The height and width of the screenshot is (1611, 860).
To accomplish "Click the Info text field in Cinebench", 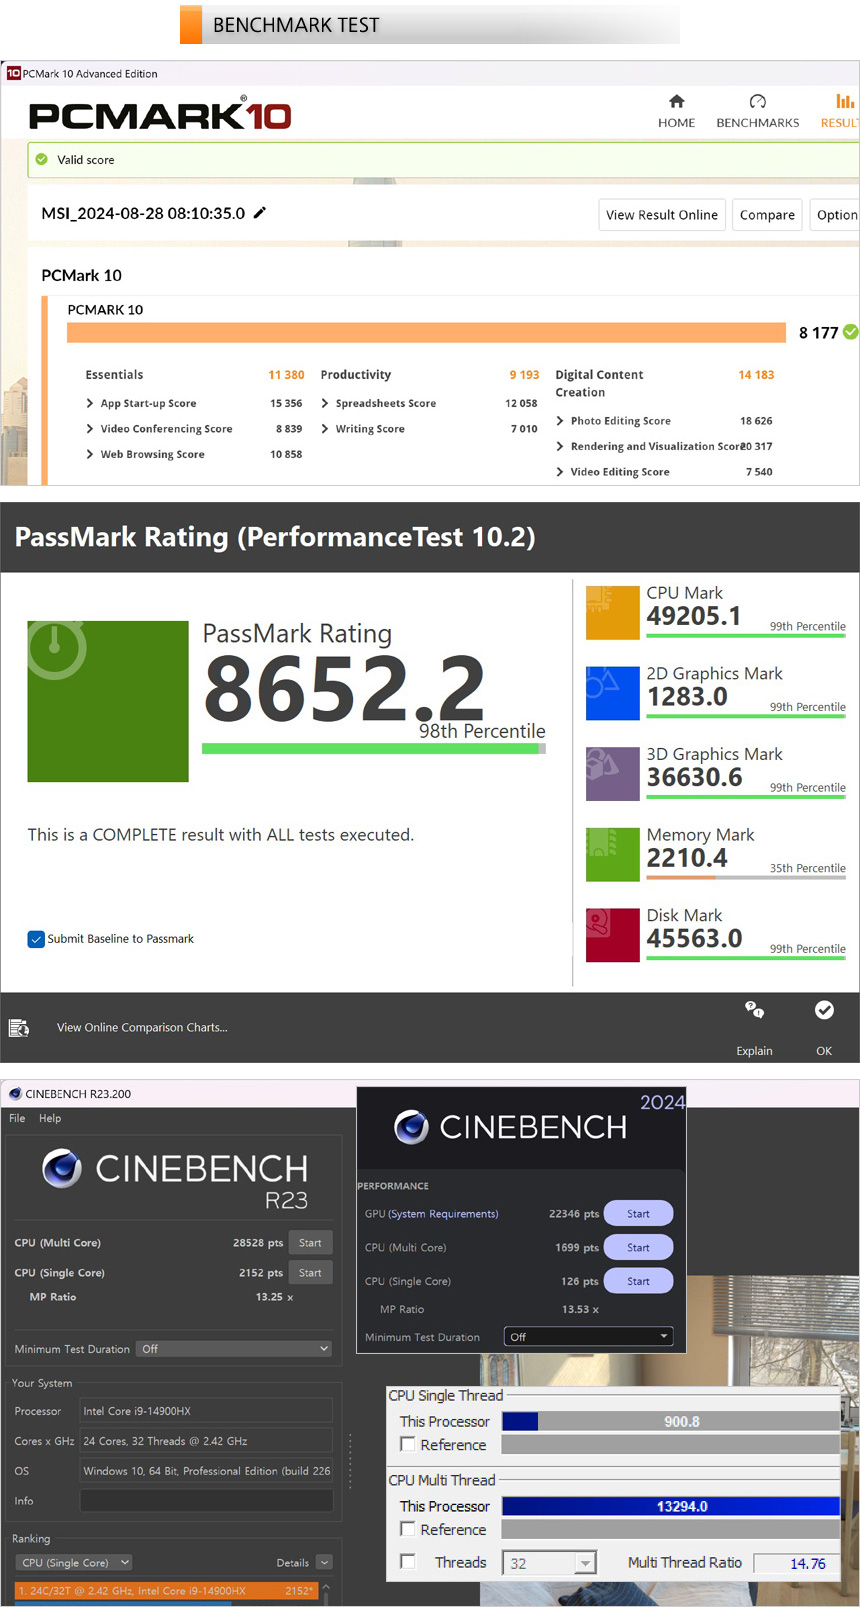I will tap(206, 1501).
